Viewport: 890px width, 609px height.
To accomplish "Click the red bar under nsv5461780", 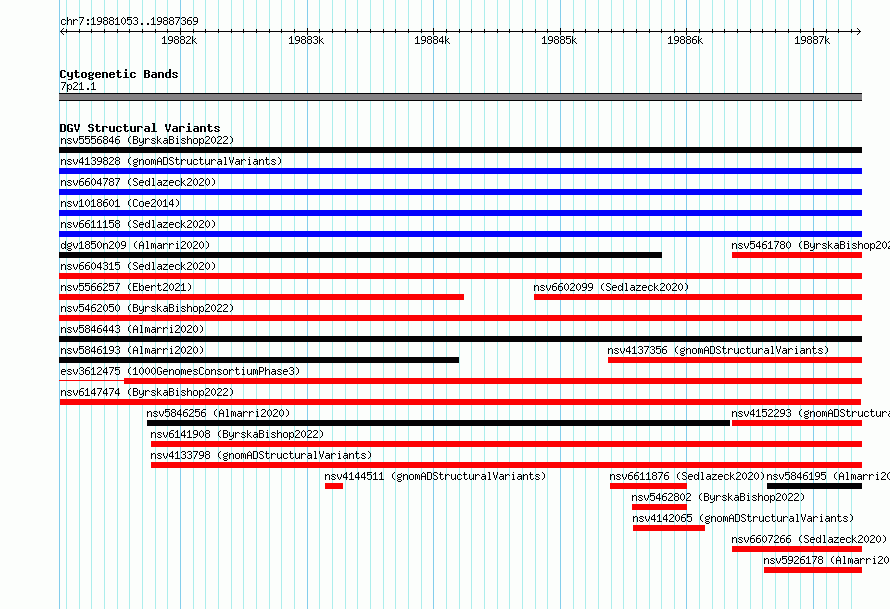I will 797,255.
